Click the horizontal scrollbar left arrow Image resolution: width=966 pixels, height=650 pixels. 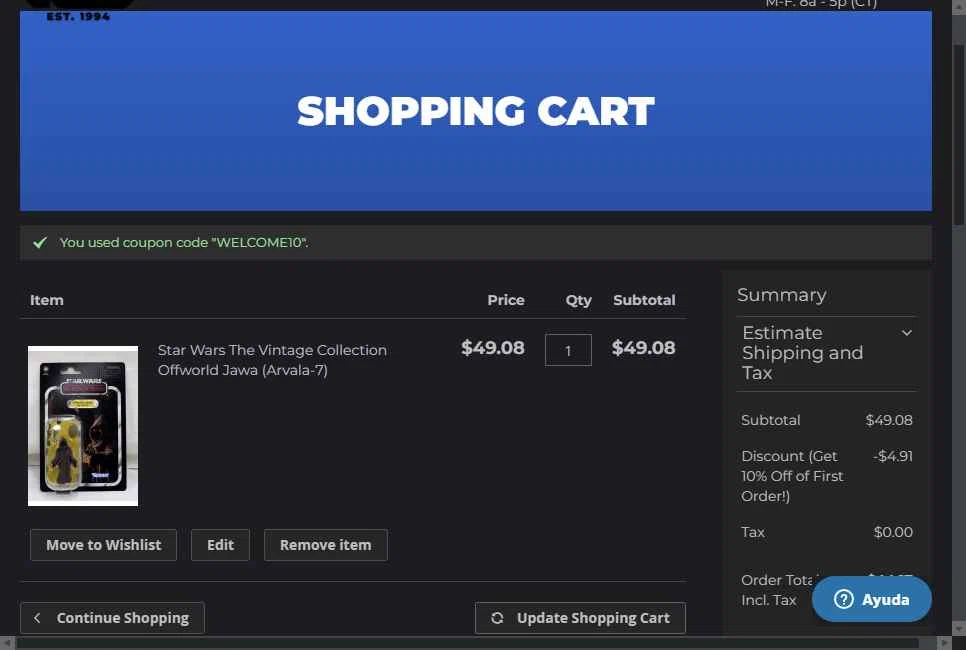click(6, 643)
